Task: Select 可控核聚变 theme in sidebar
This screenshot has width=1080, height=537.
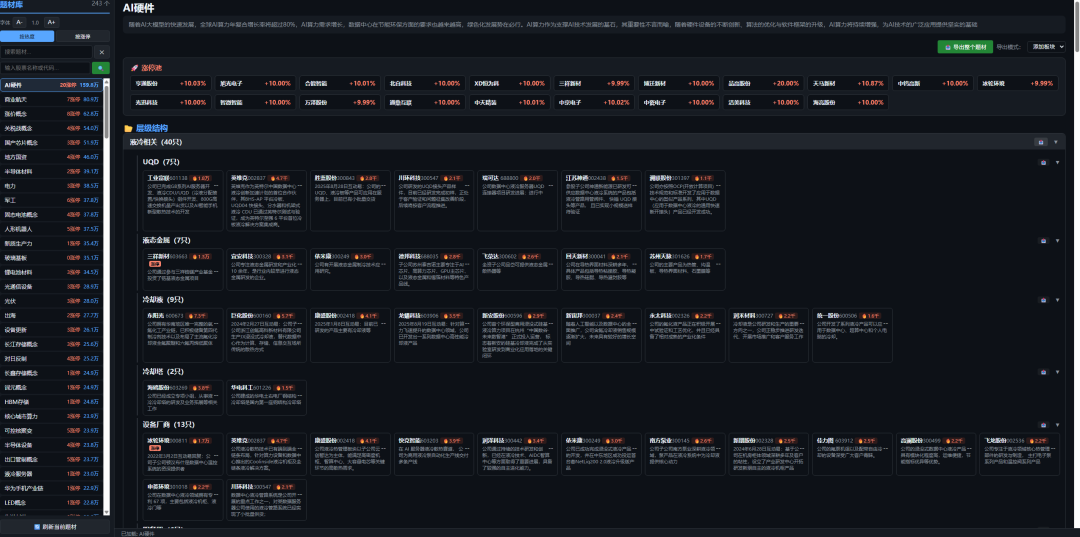Action: pos(52,430)
